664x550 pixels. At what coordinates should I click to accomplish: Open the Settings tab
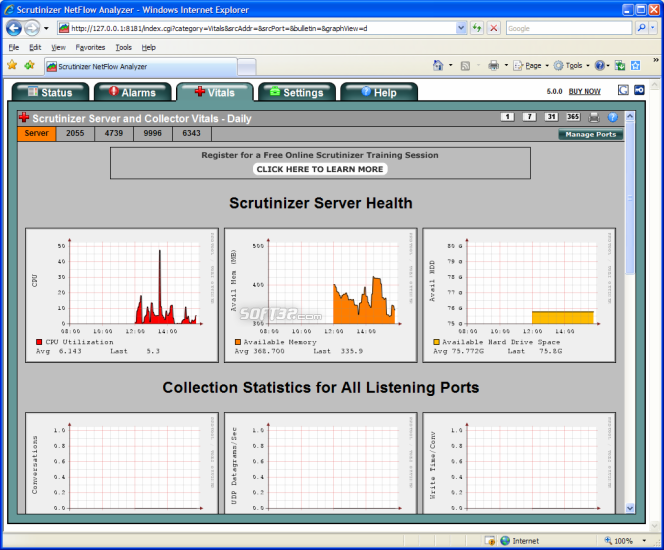pos(297,92)
